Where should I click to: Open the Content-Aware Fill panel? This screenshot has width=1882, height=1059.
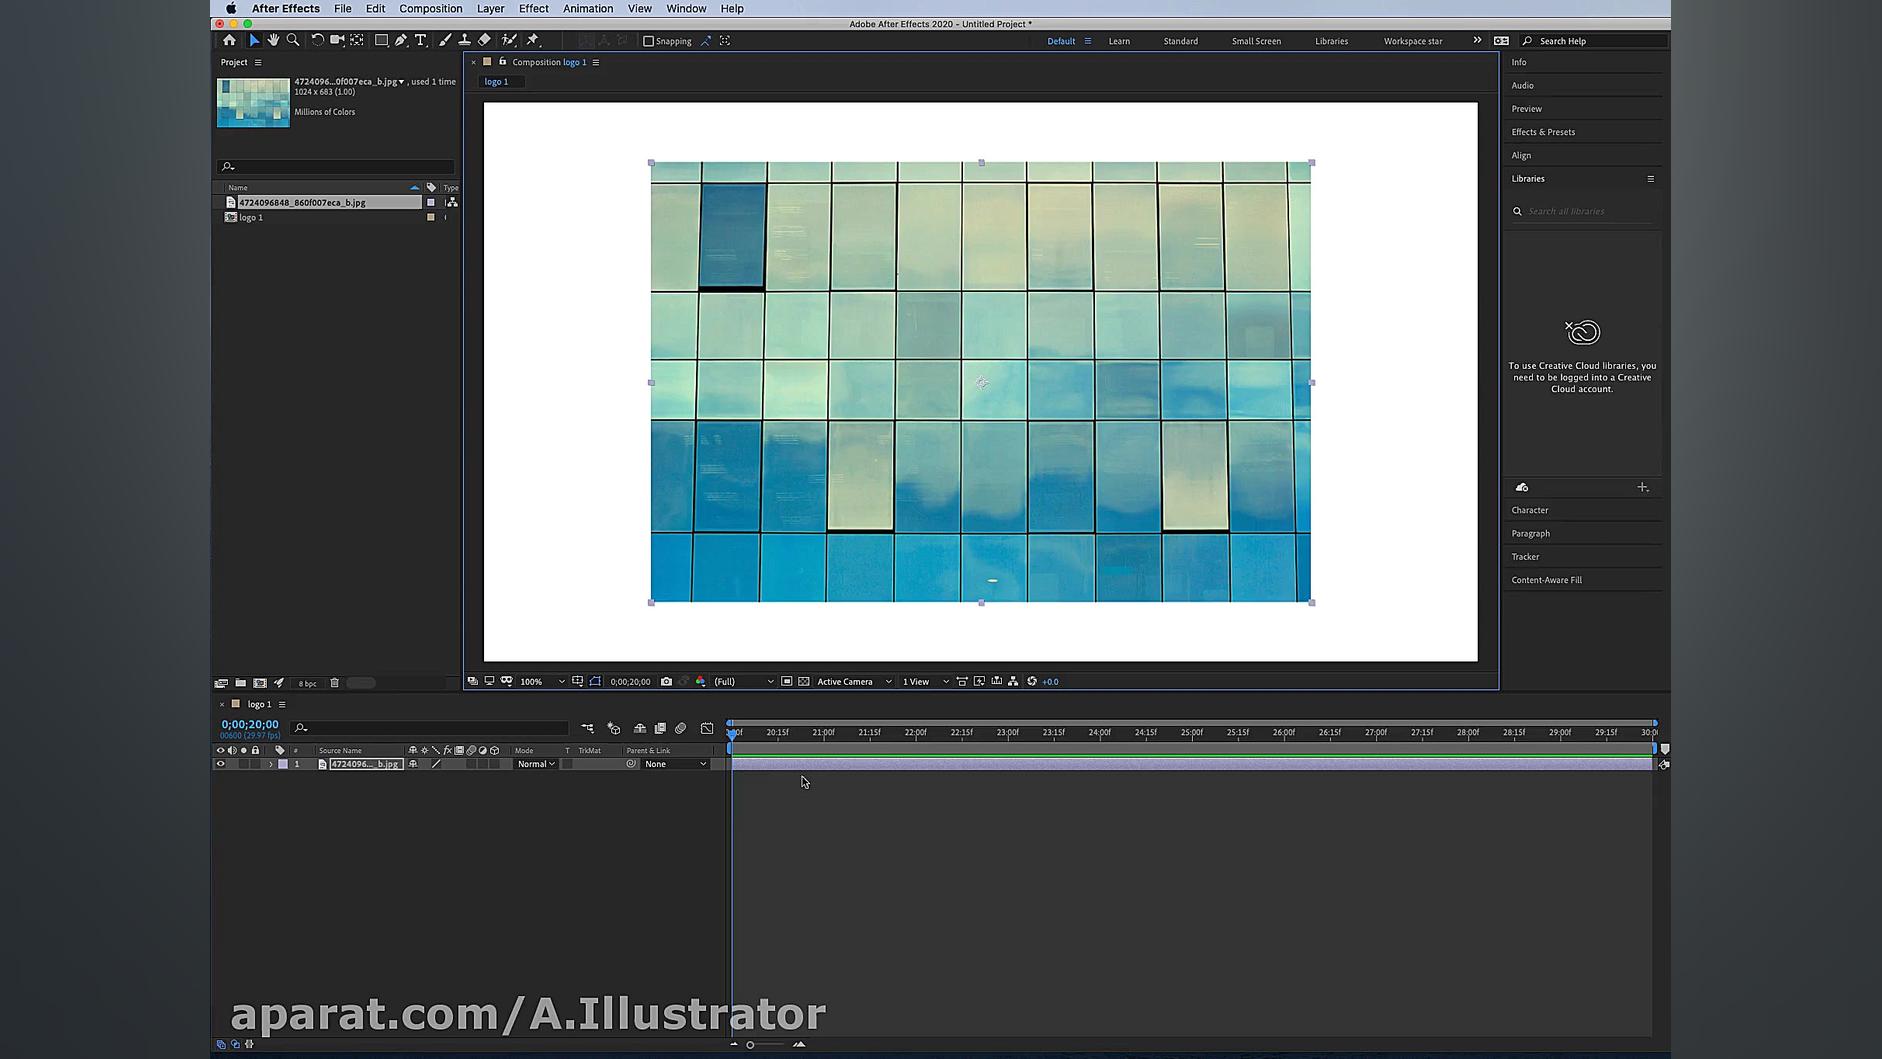pyautogui.click(x=1547, y=580)
